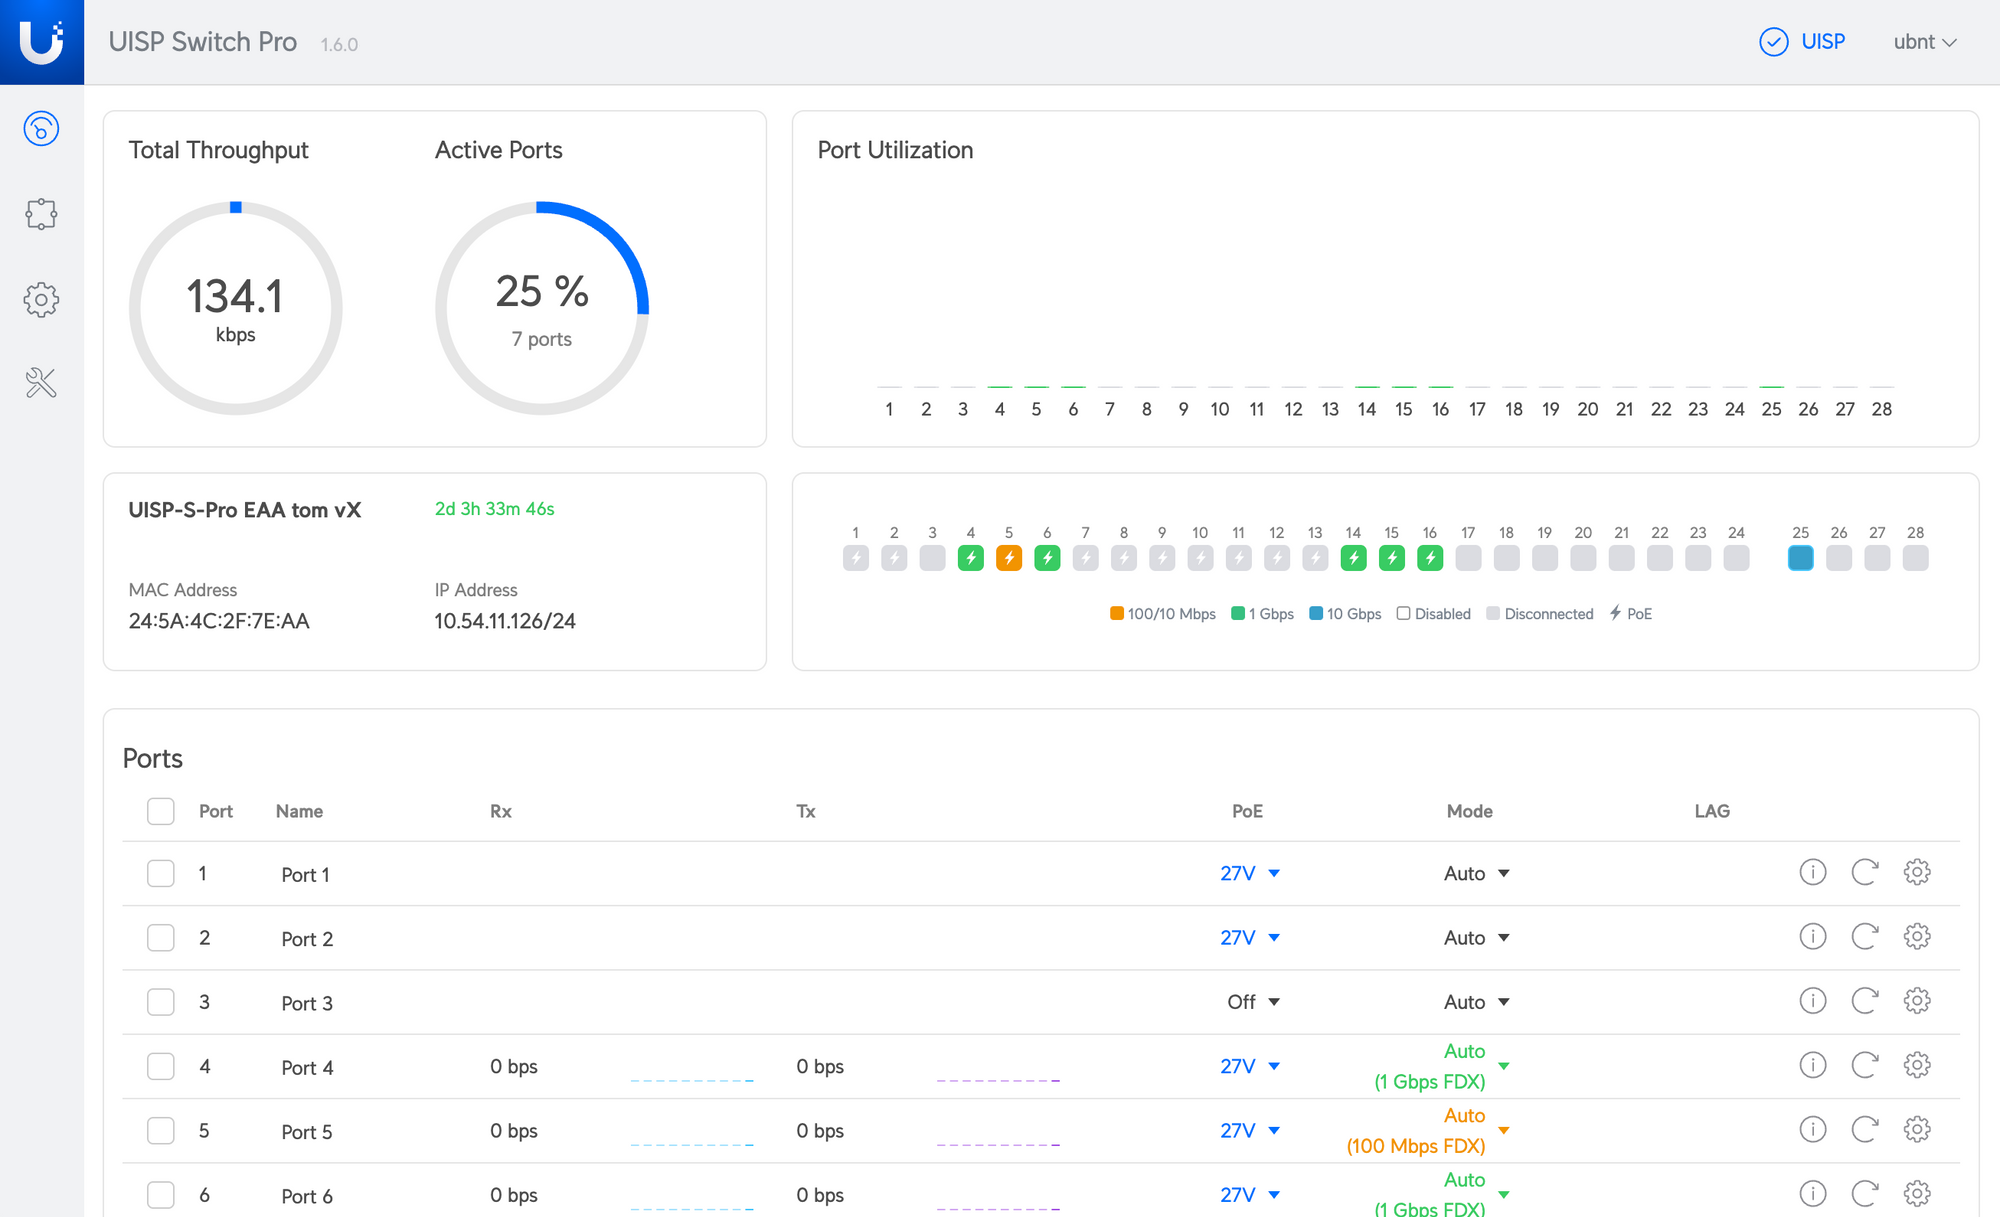Open the tools wrench icon in sidebar
This screenshot has height=1217, width=2000.
click(x=41, y=383)
